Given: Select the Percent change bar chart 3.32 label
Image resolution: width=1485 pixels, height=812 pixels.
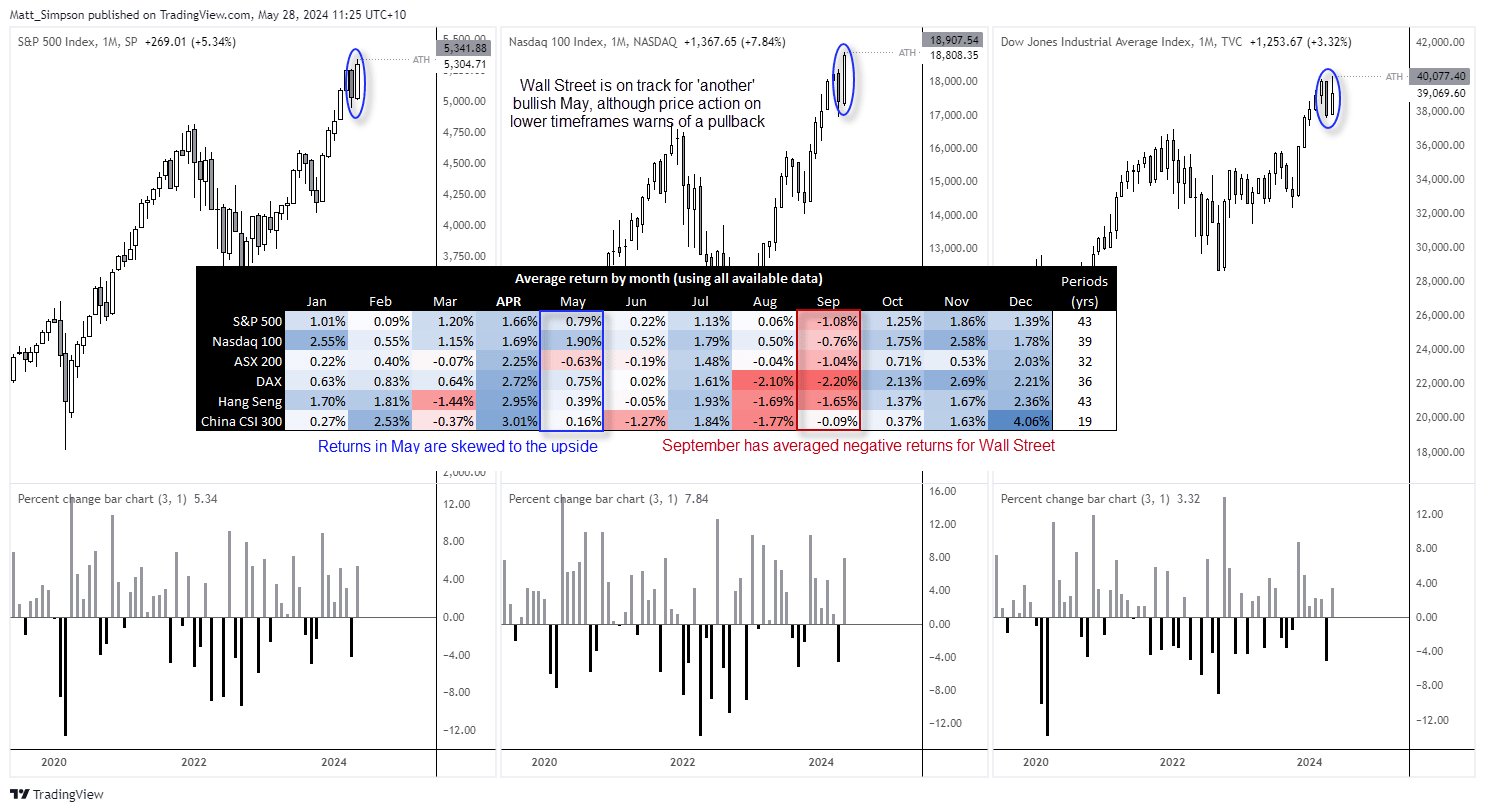Looking at the screenshot, I should pyautogui.click(x=1102, y=498).
